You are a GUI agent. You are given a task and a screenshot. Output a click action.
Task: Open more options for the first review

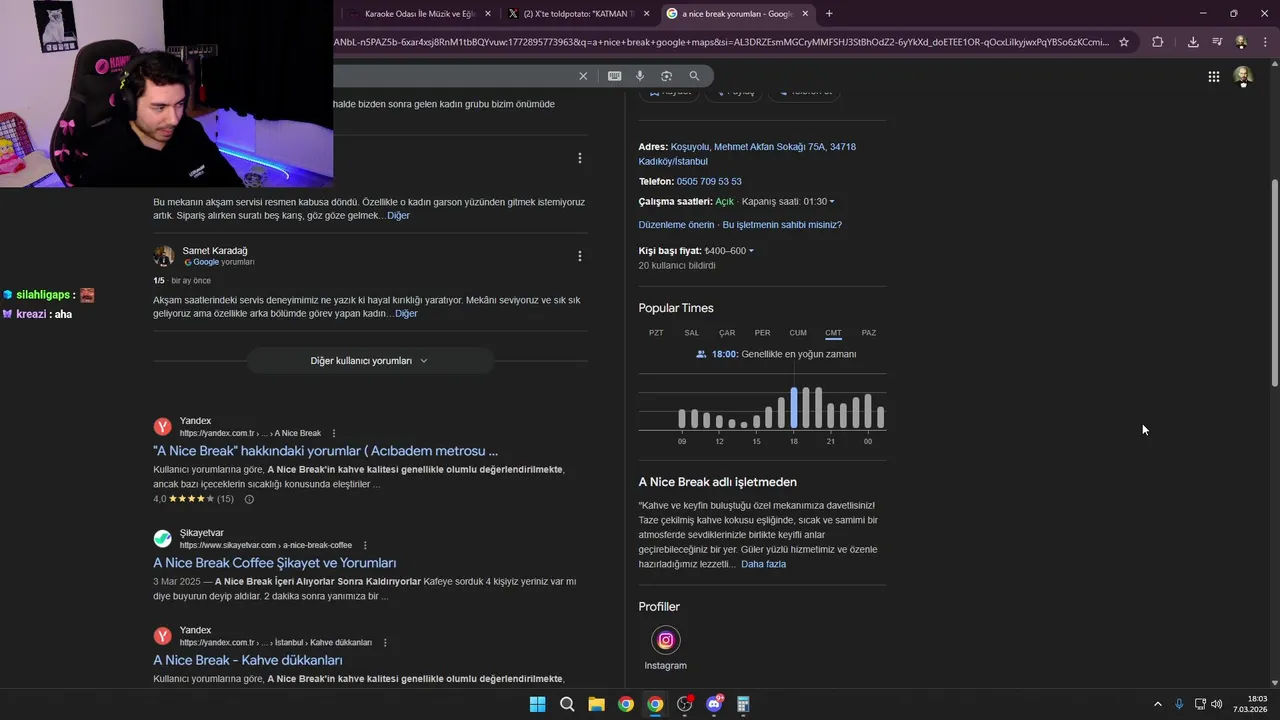579,158
